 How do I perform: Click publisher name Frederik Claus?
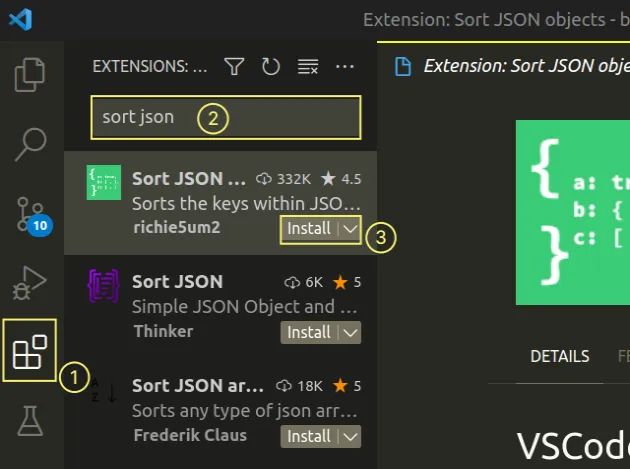click(x=190, y=435)
